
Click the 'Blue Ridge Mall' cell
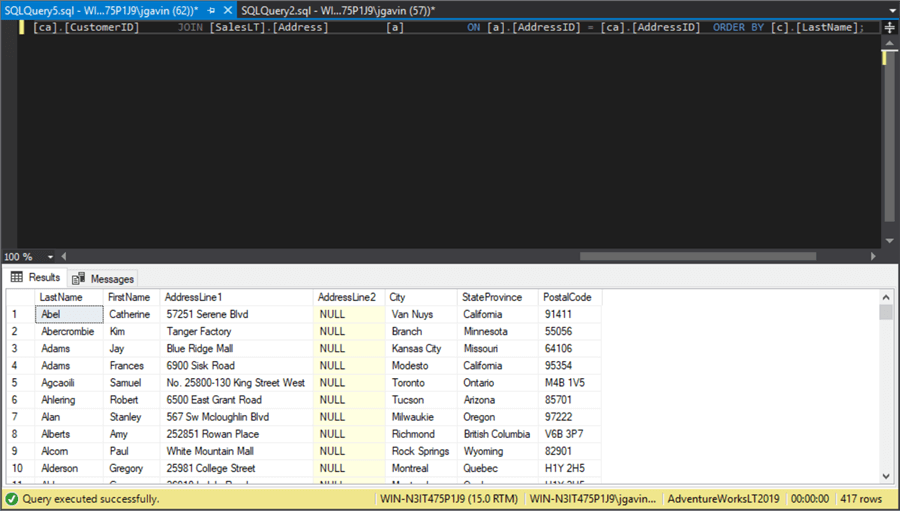pos(236,349)
